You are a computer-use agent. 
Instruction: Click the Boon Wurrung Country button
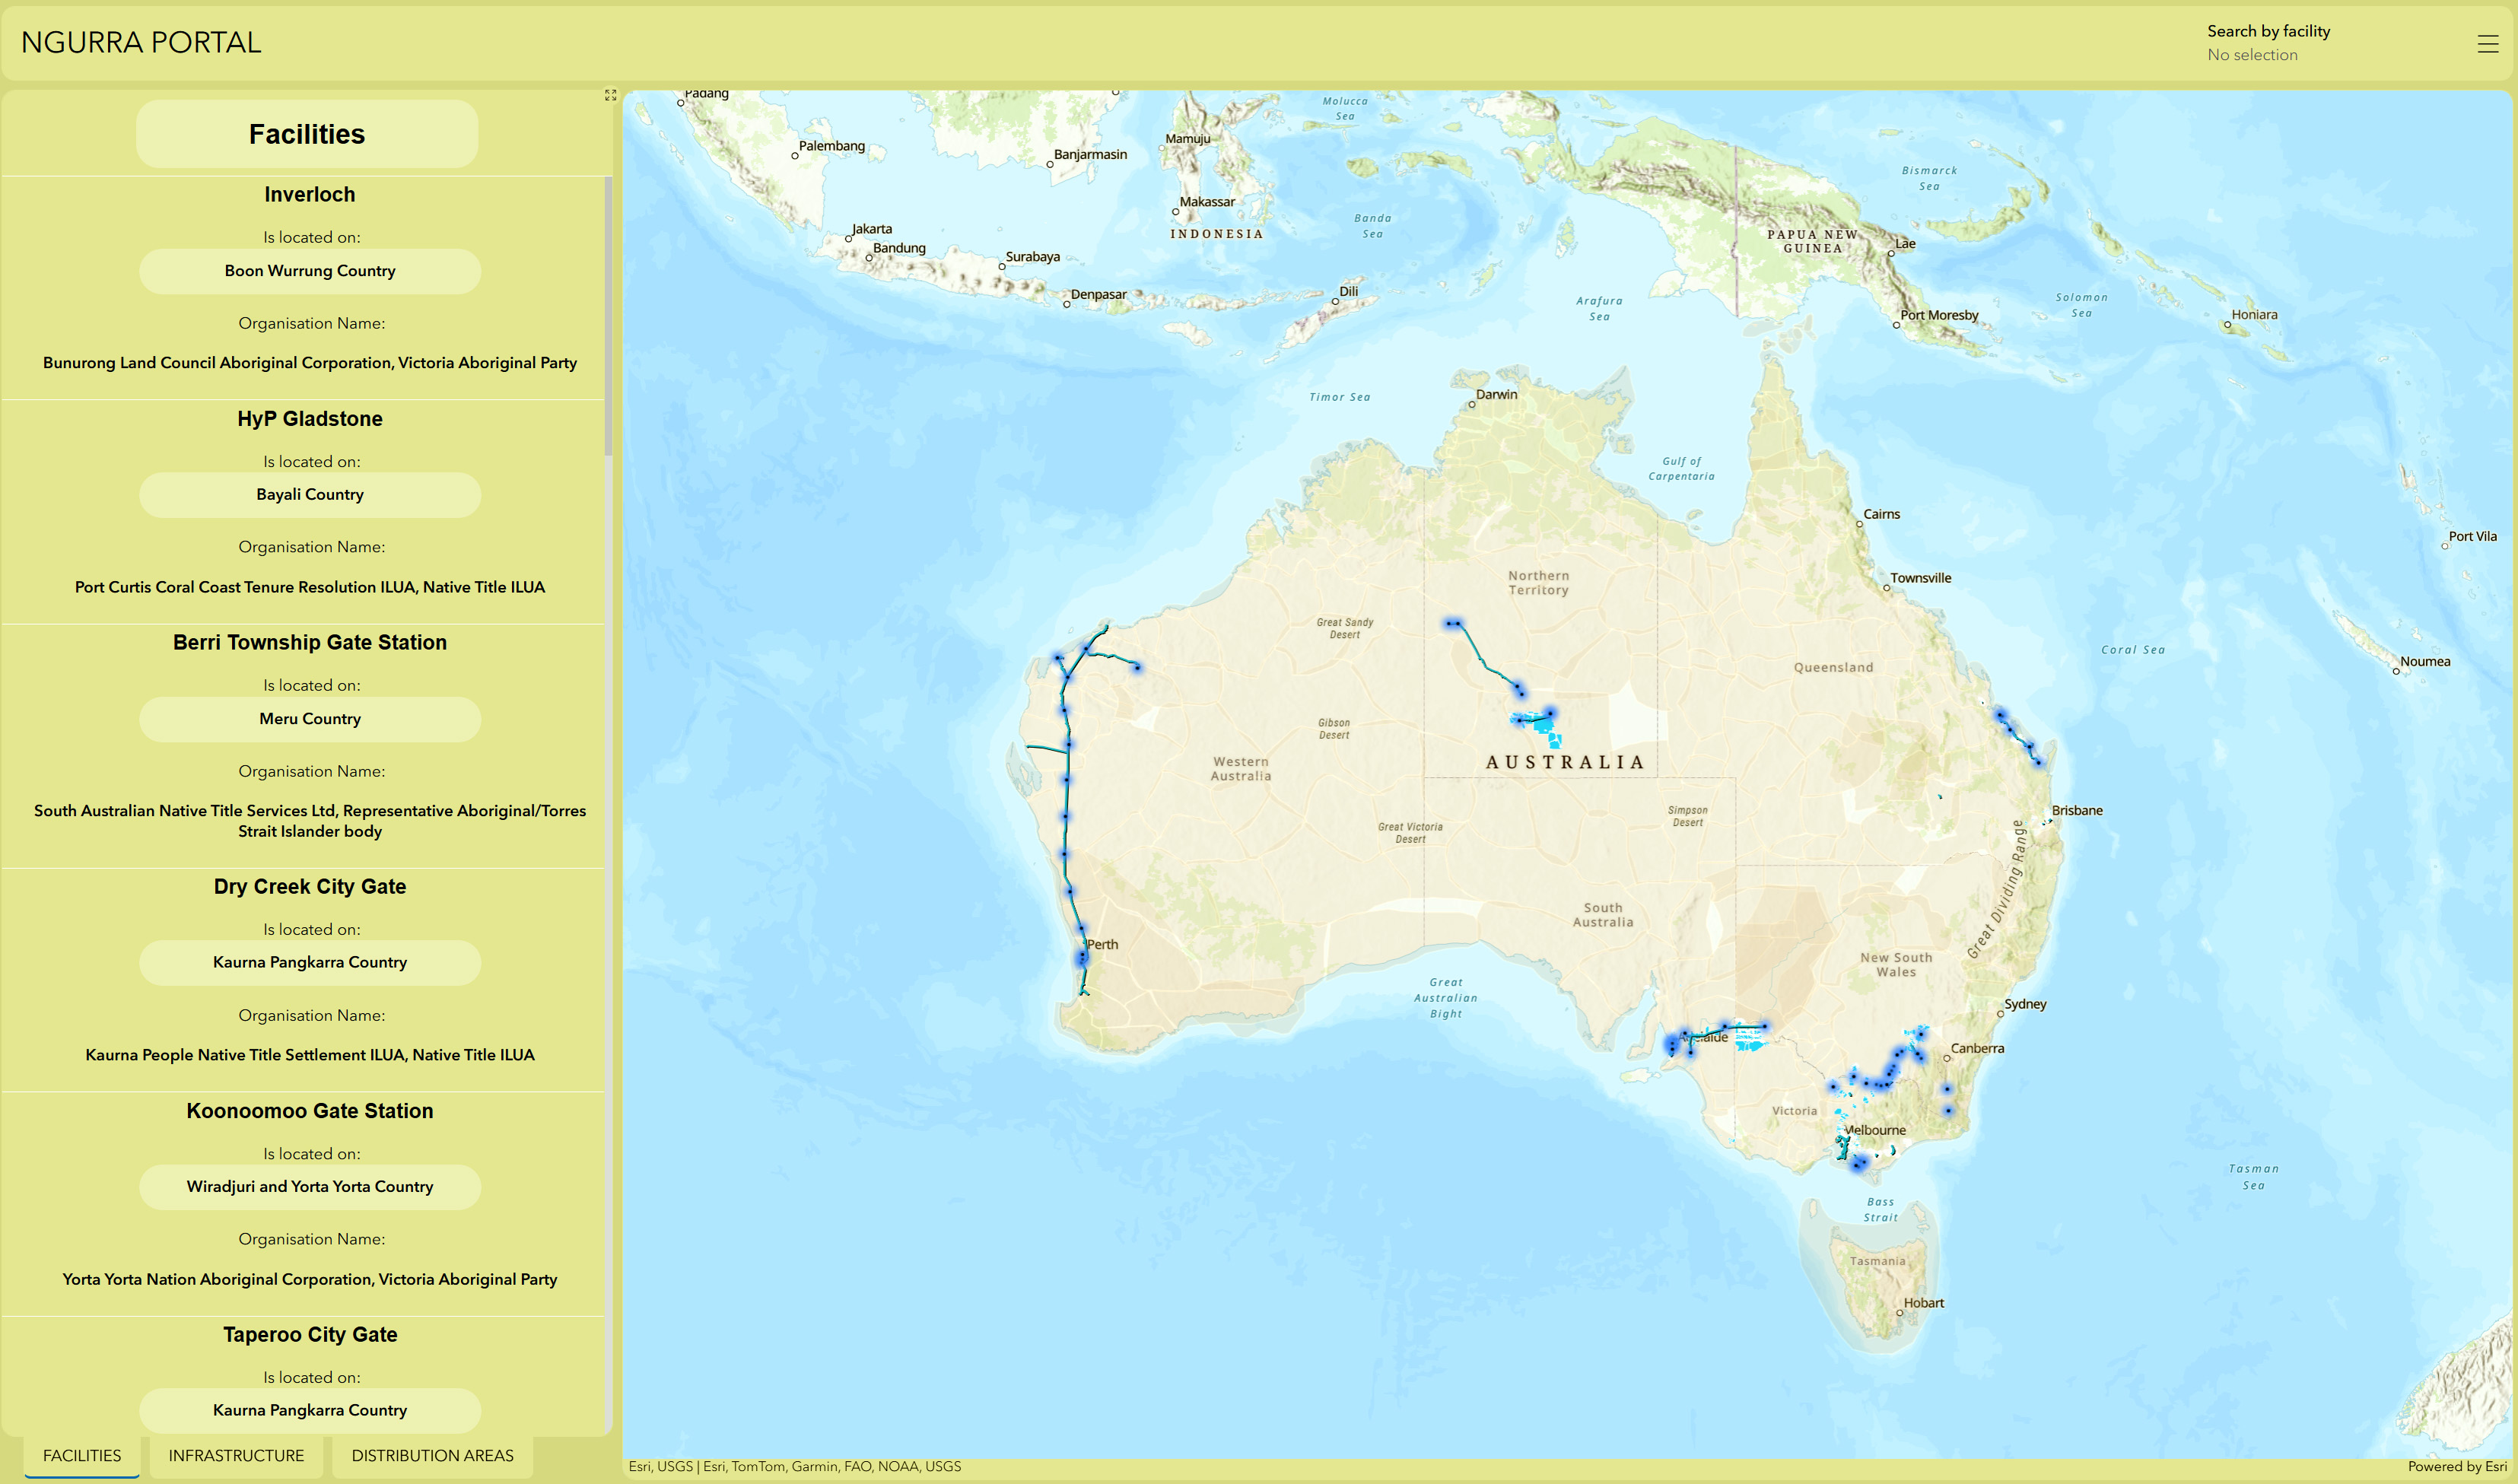[310, 271]
